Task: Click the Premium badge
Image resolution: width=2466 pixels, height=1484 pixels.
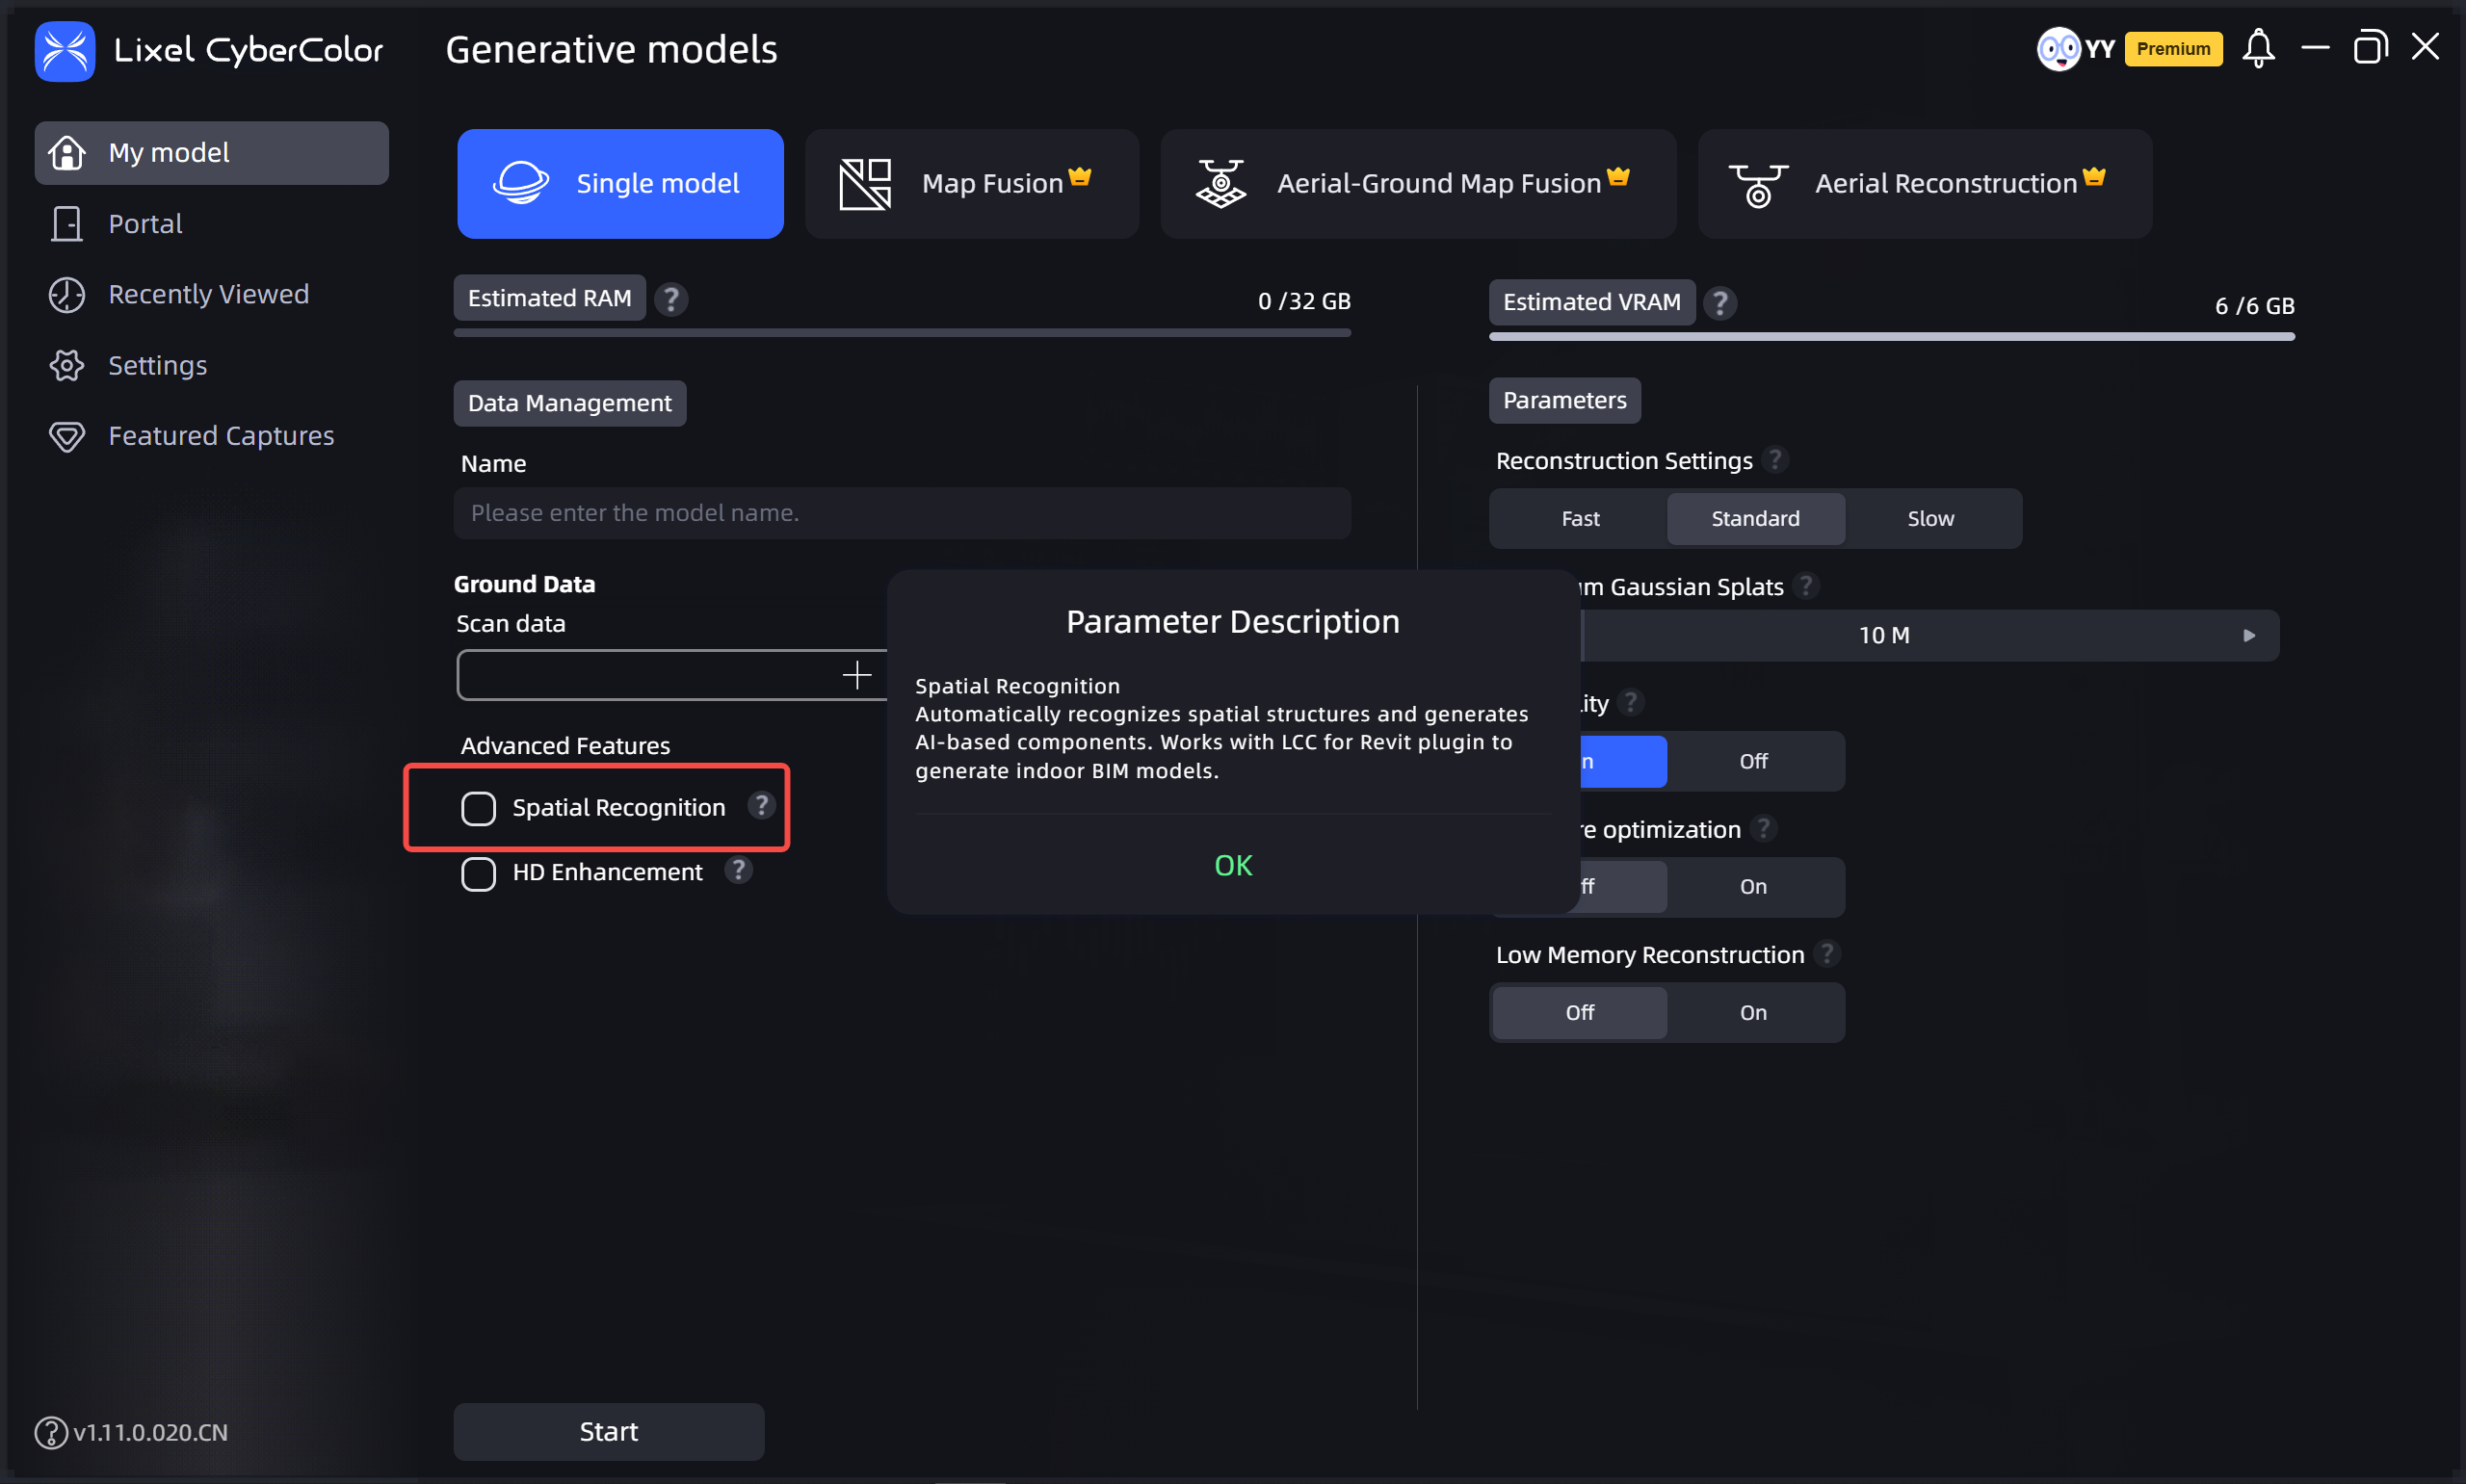Action: click(2173, 48)
